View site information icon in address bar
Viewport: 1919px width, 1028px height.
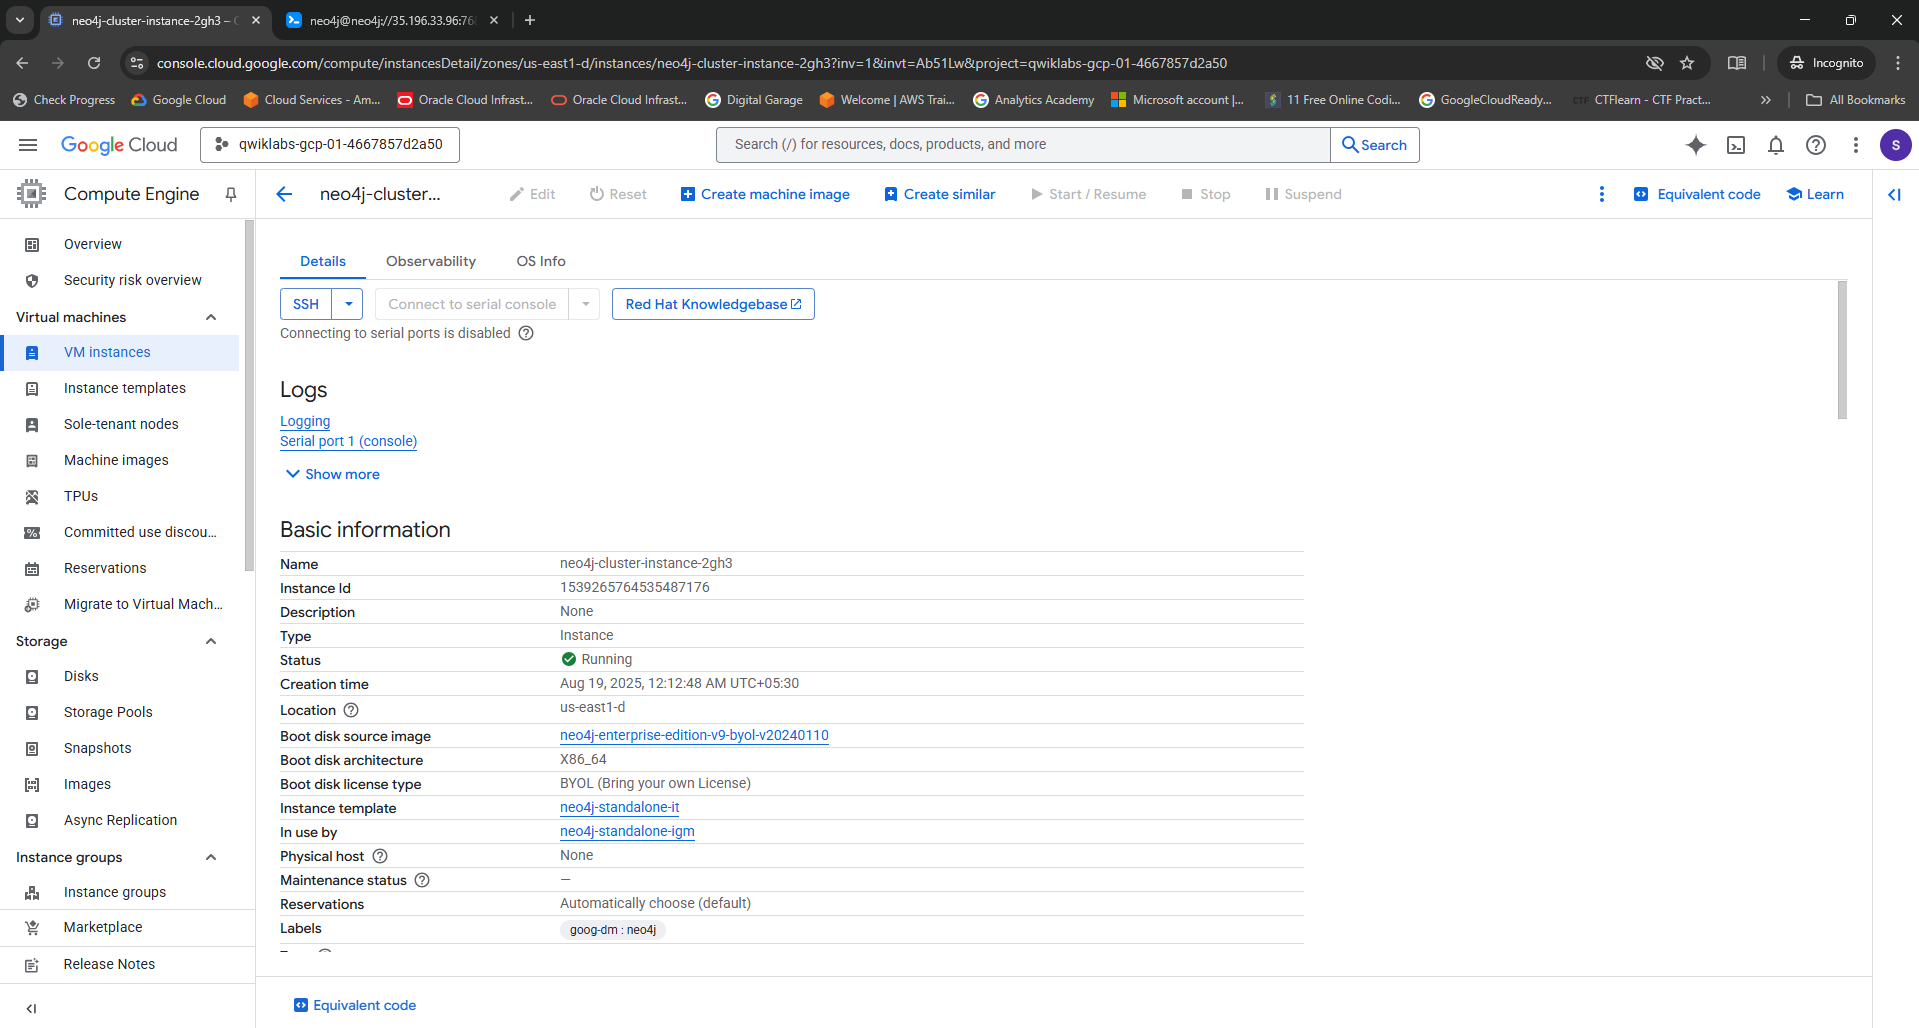click(x=137, y=63)
